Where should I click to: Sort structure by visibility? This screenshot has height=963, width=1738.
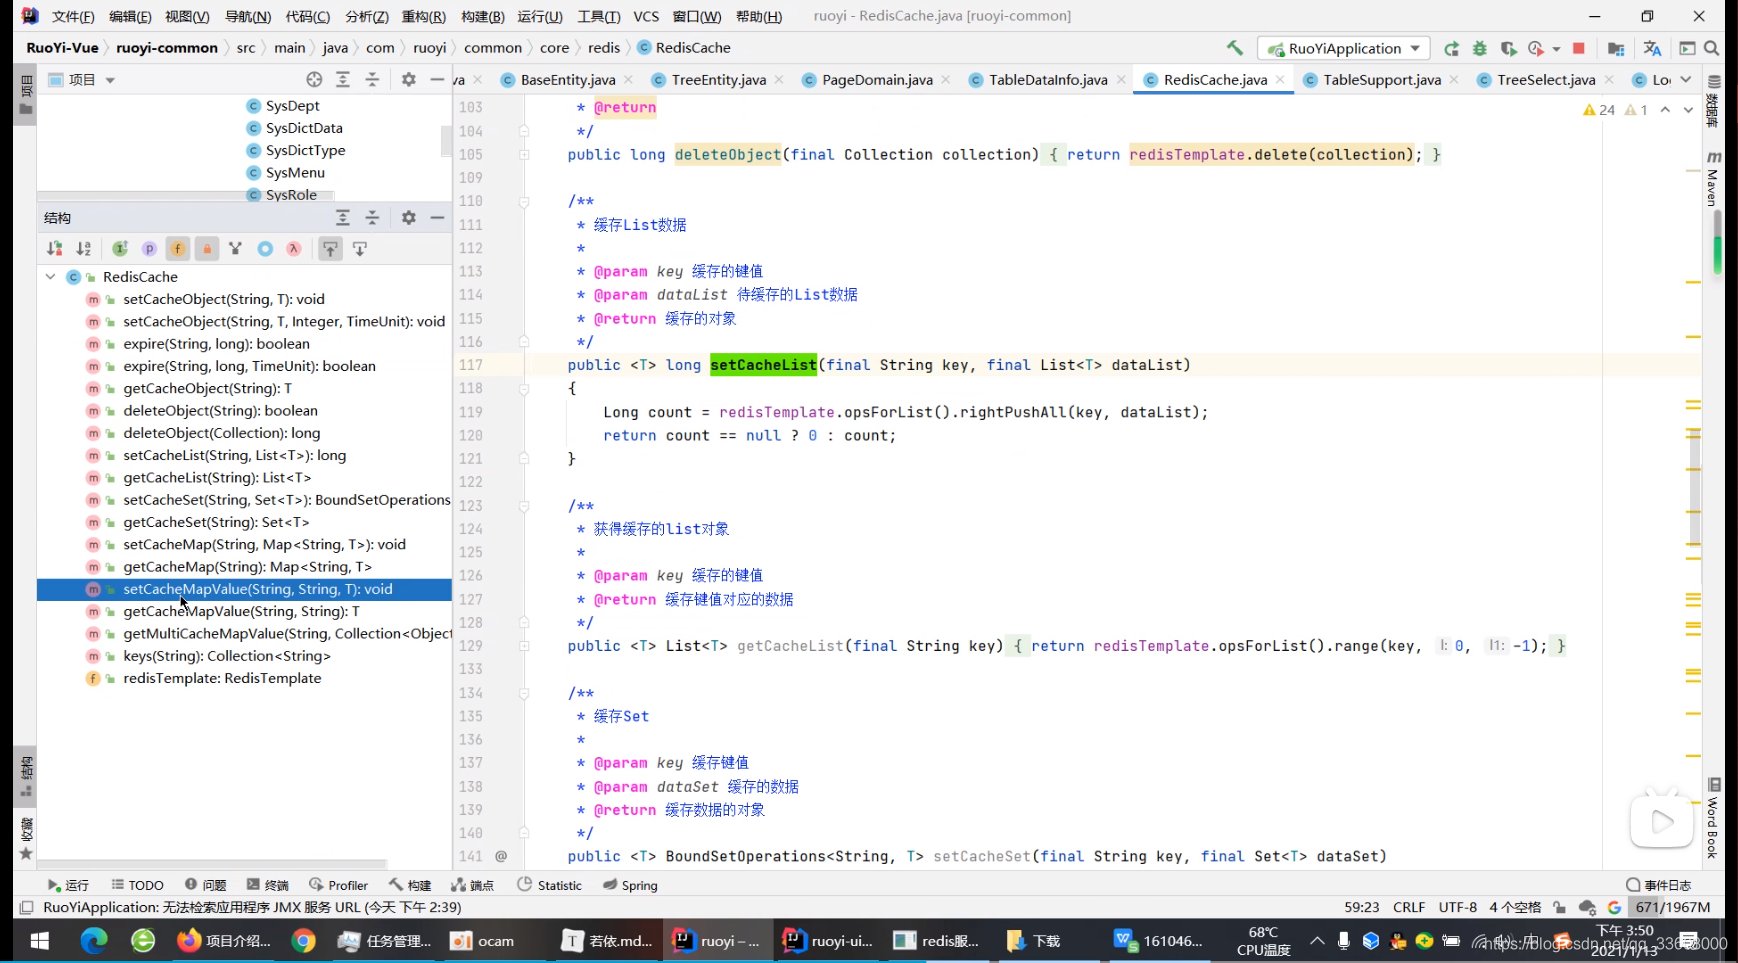click(54, 248)
